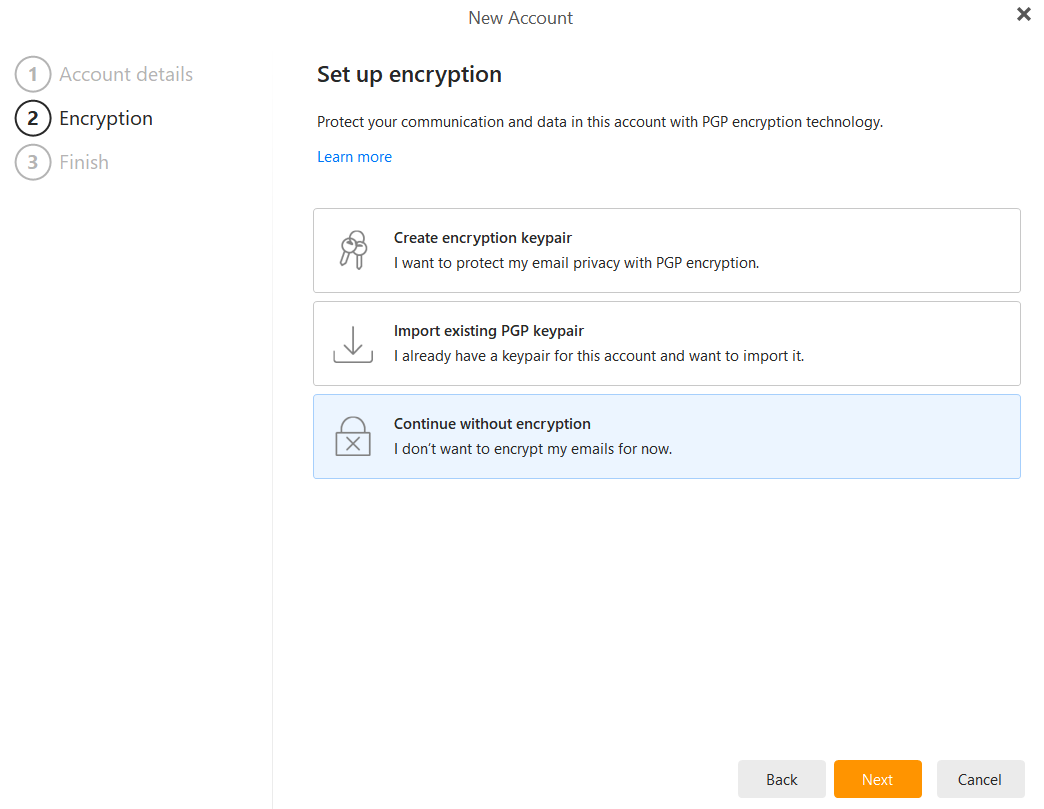Screen dimensions: 1044x809
Task: Go back with the Back button
Action: [781, 779]
